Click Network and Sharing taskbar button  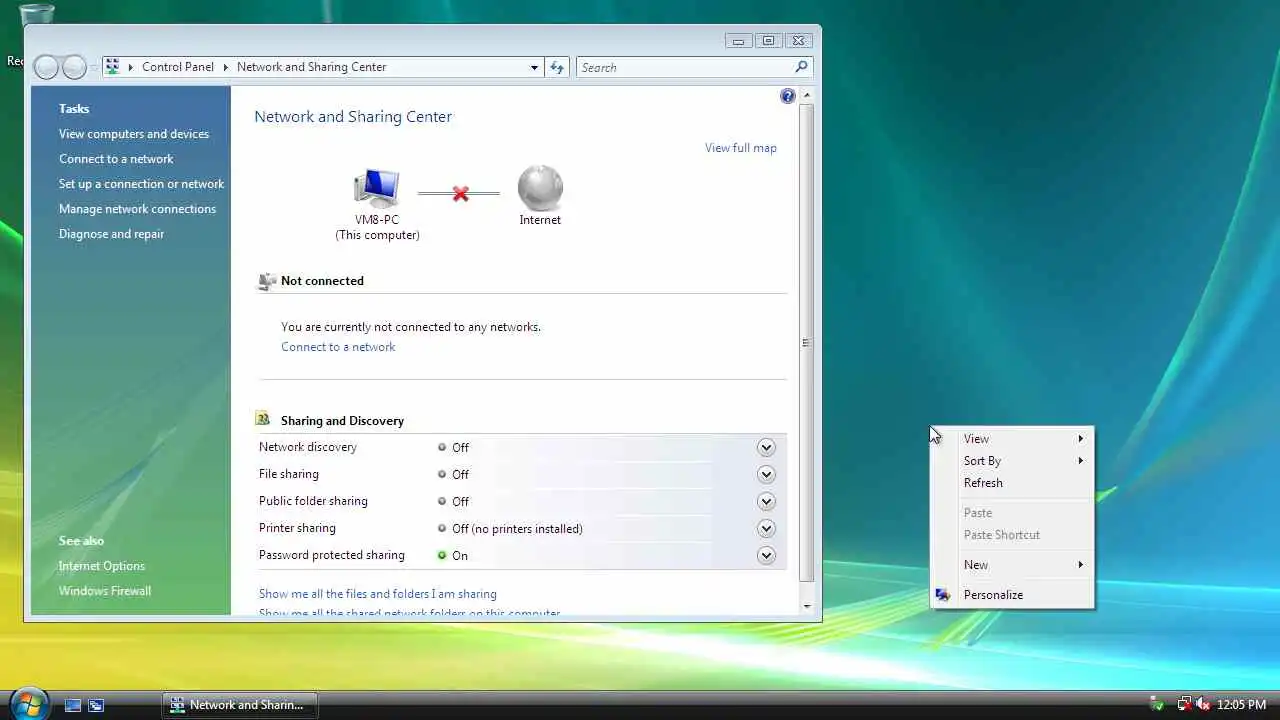[240, 705]
